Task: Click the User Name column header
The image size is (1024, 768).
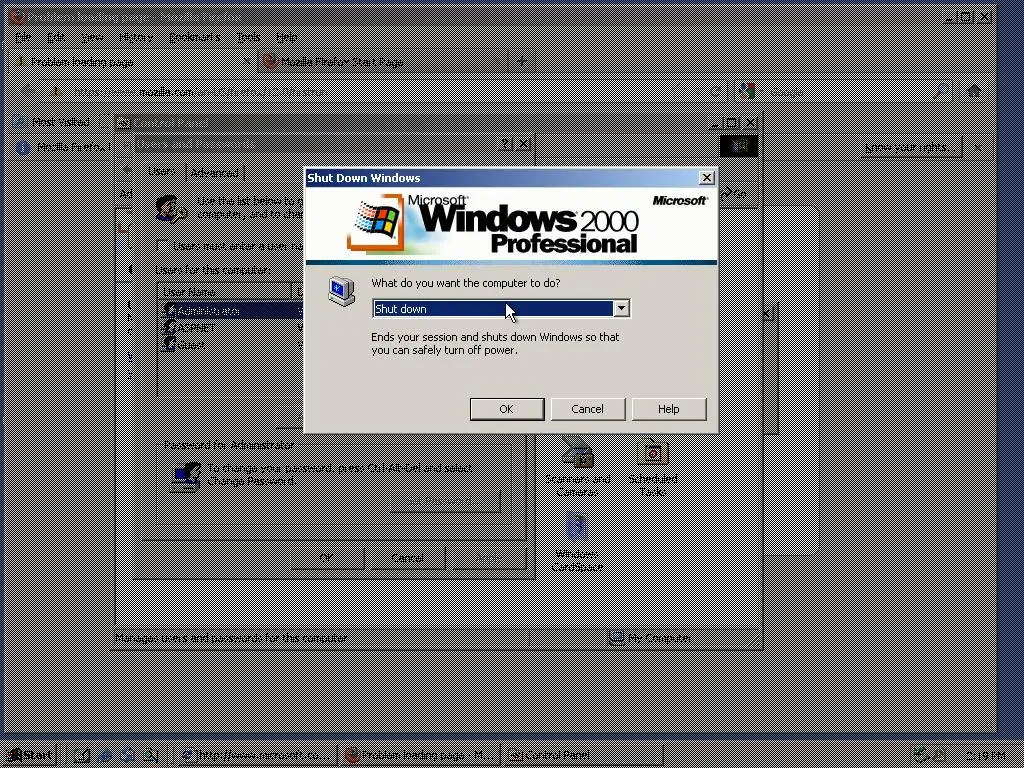Action: point(225,292)
